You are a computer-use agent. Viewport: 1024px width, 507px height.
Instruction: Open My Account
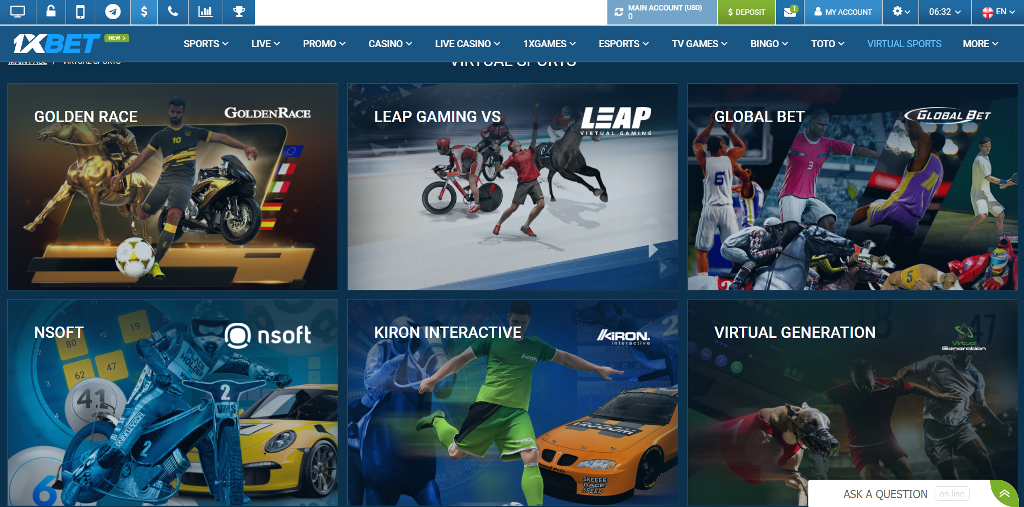843,12
